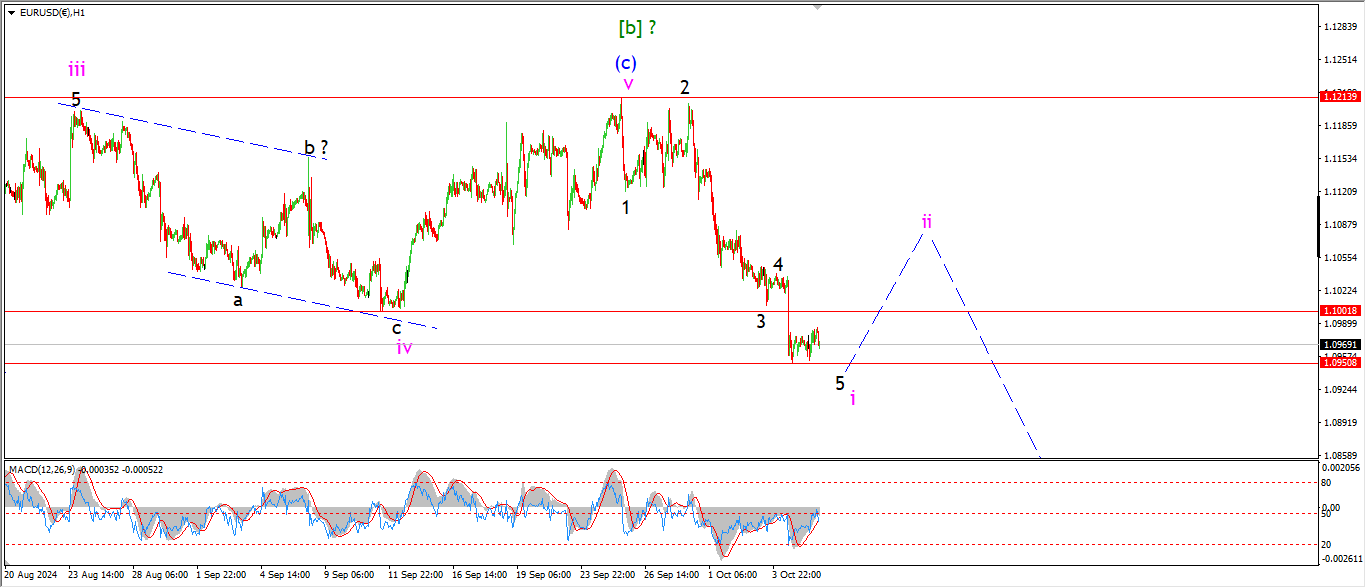This screenshot has height=588, width=1366.
Task: Select the 'b ?' wave label
Action: coord(316,149)
